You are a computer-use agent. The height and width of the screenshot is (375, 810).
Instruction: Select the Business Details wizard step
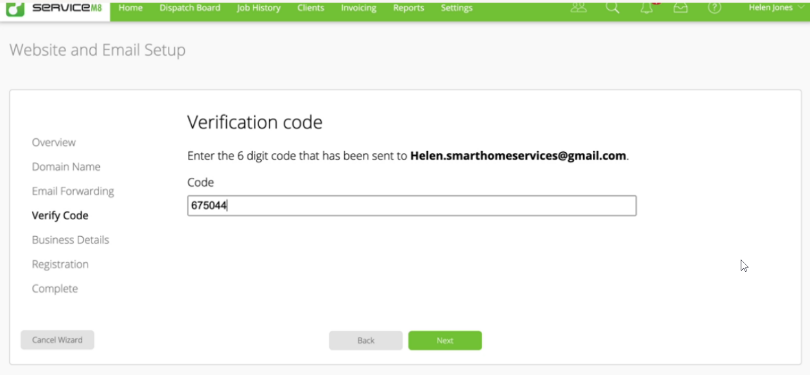point(70,240)
